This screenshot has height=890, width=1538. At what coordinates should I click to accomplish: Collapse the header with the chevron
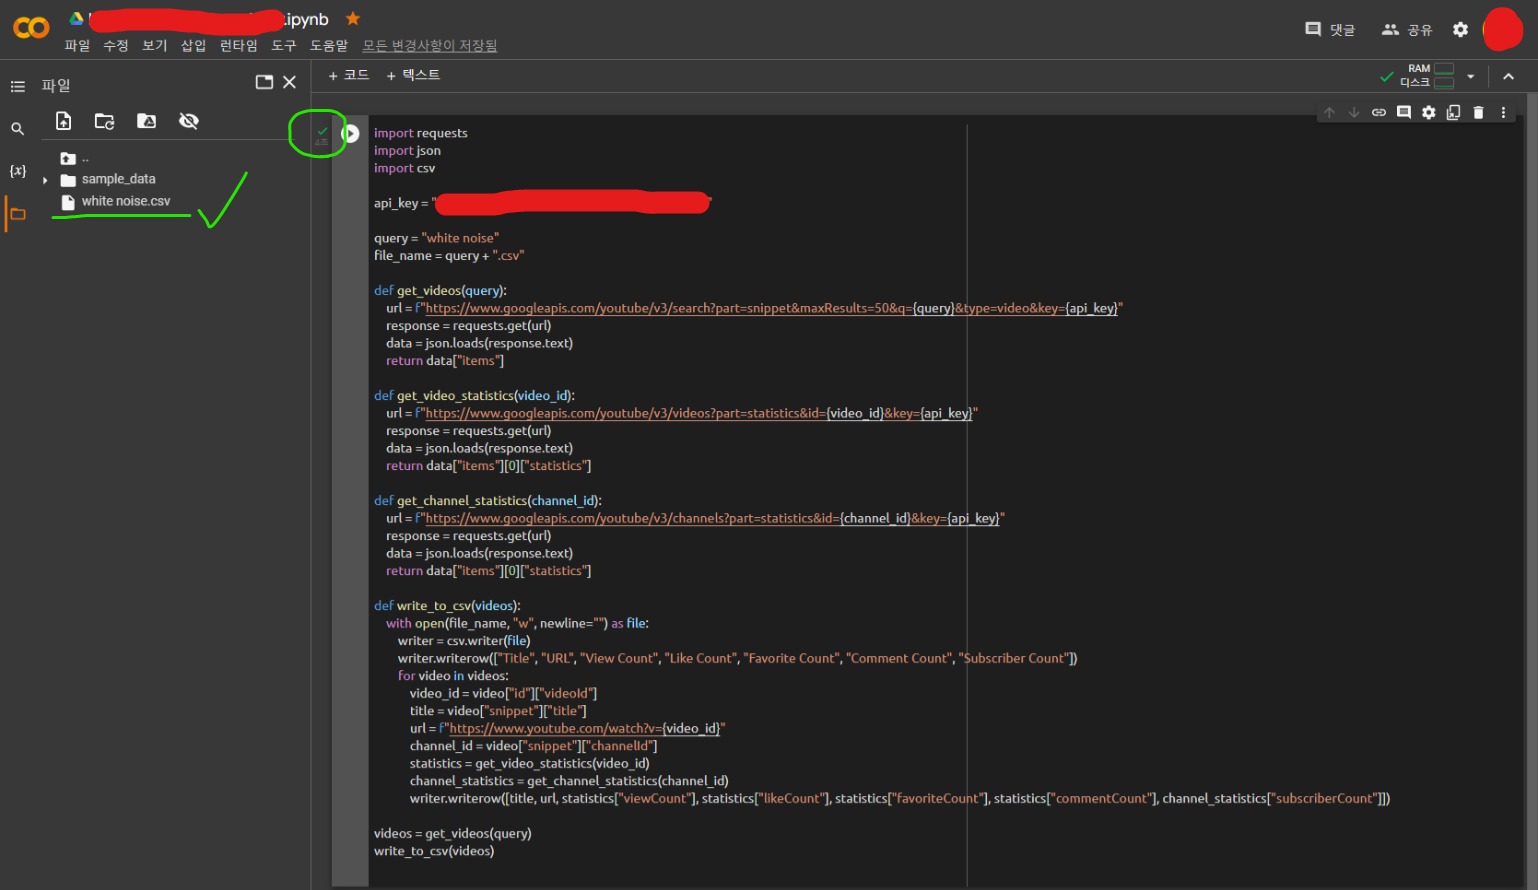point(1508,76)
